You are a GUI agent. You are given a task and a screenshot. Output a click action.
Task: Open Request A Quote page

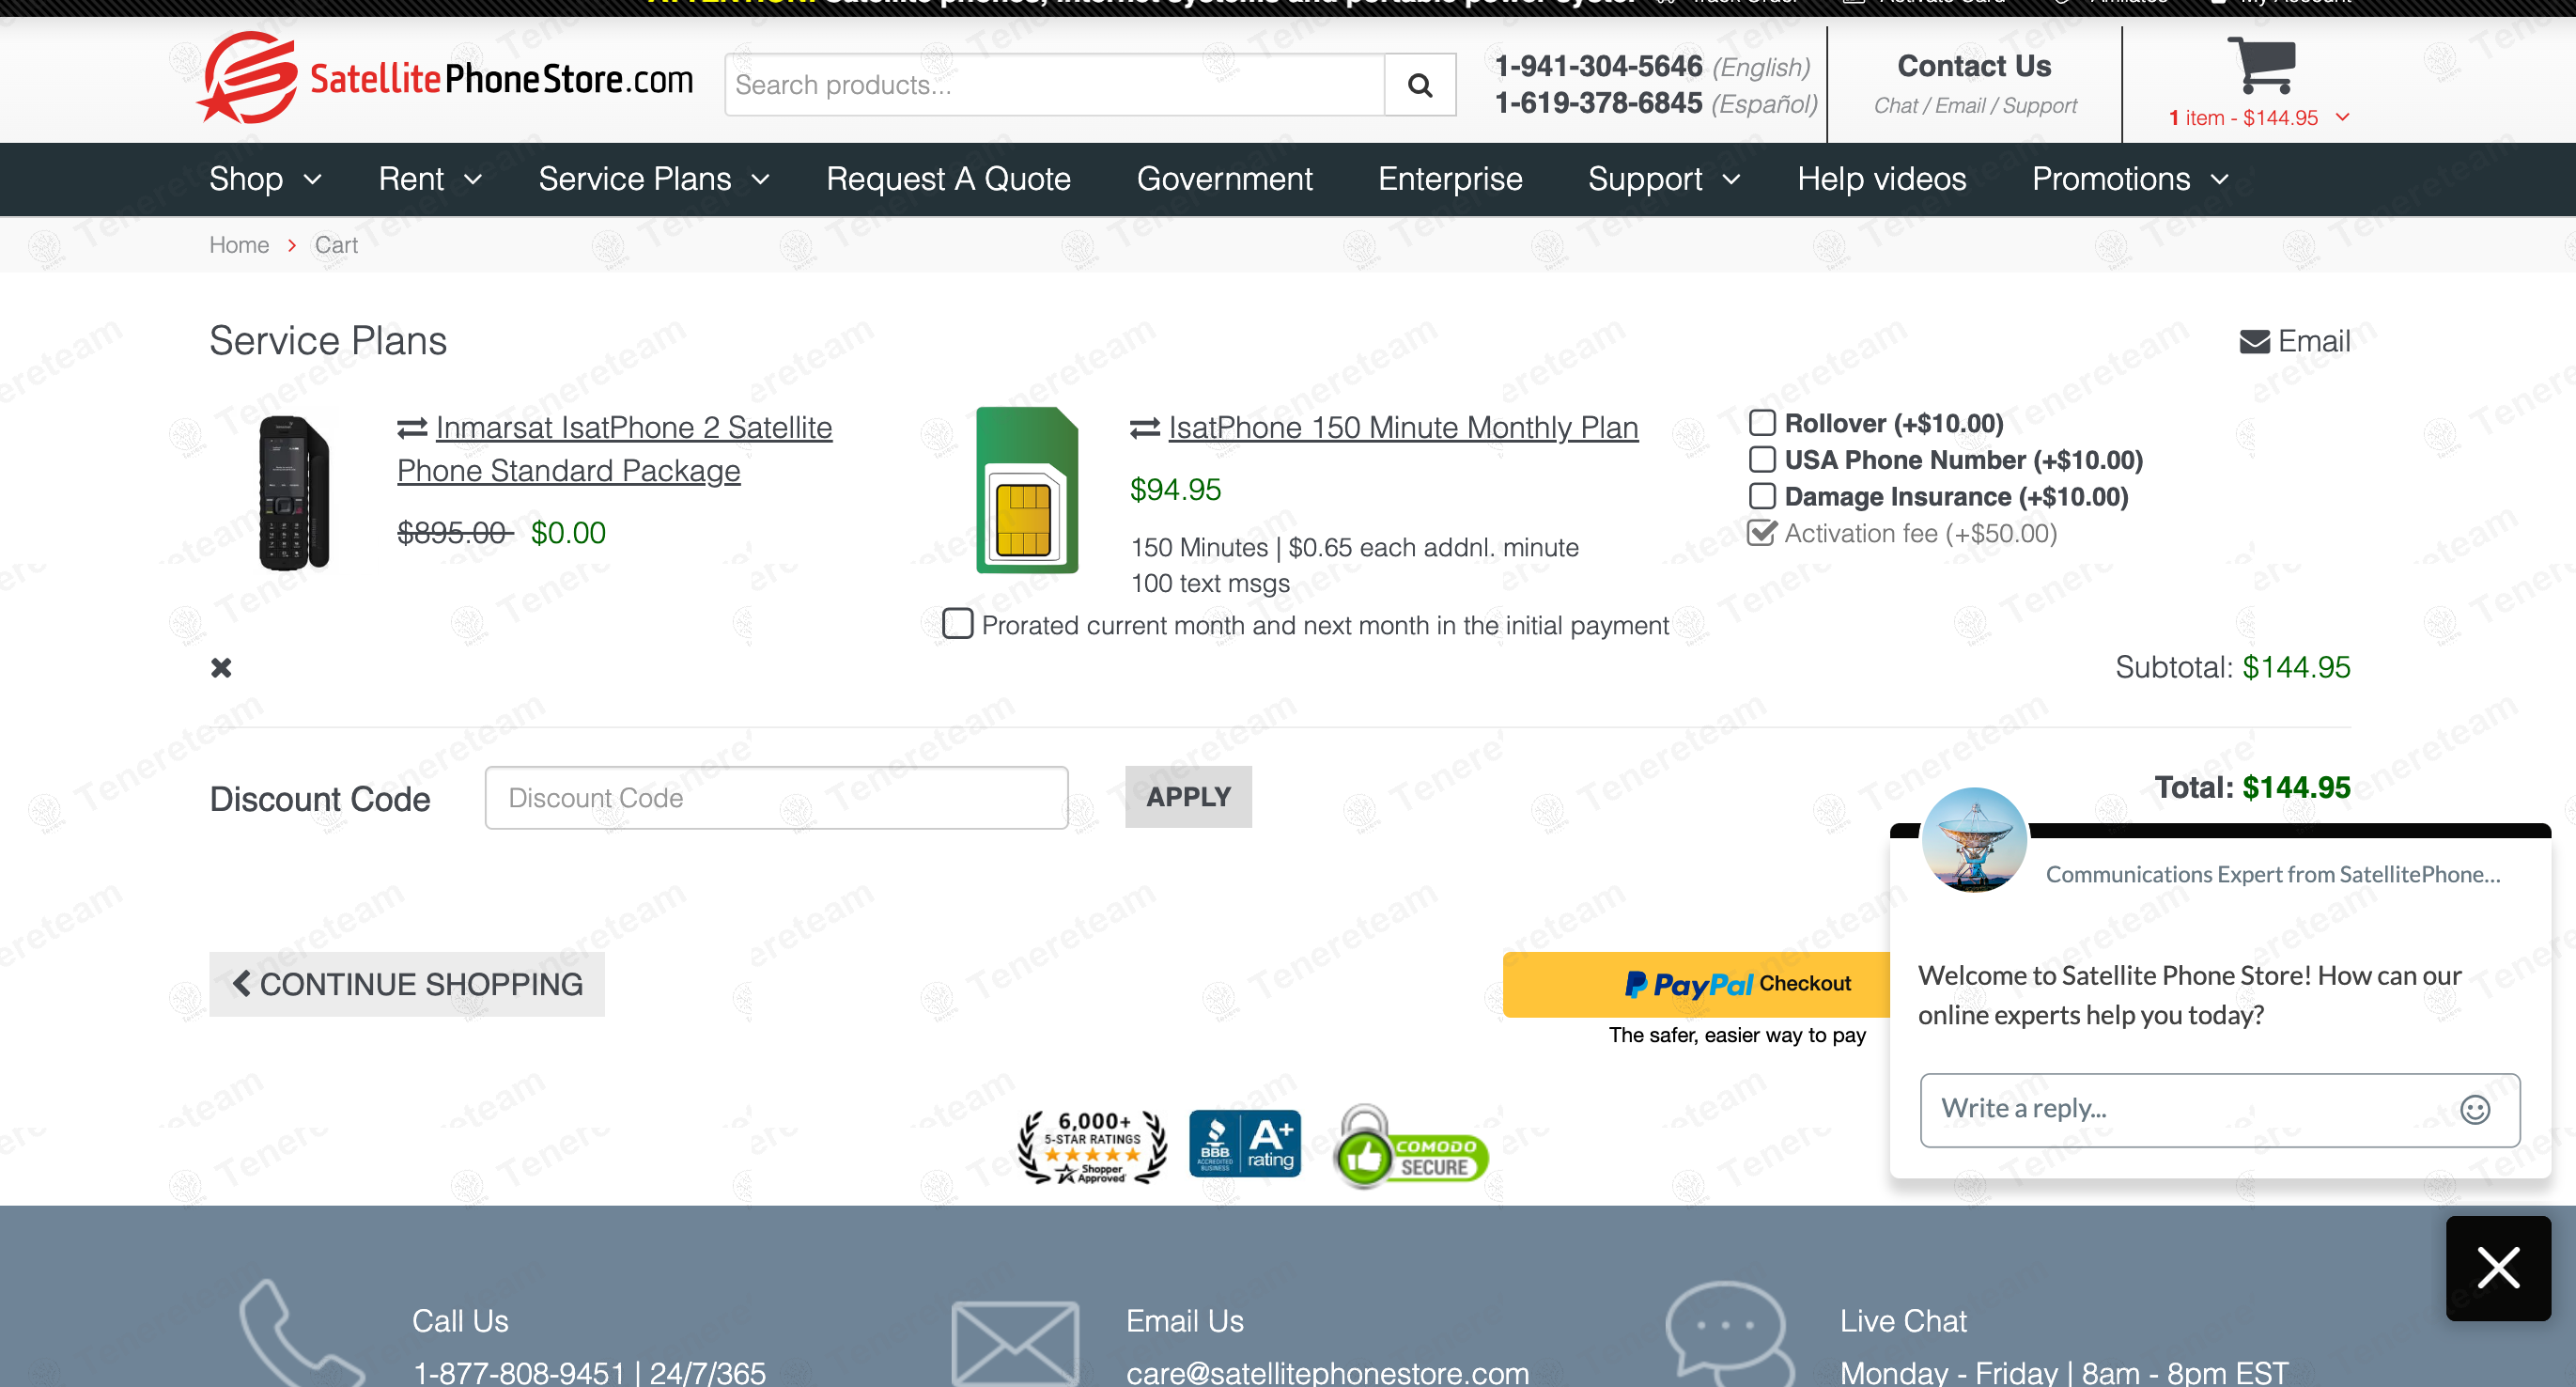947,179
